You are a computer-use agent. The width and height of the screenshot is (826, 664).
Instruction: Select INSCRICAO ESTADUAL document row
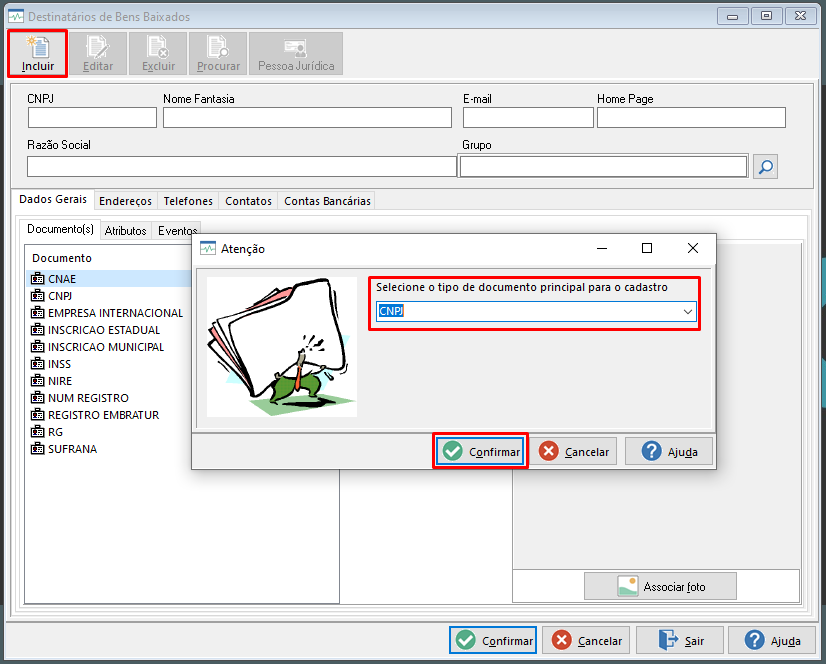pyautogui.click(x=109, y=330)
